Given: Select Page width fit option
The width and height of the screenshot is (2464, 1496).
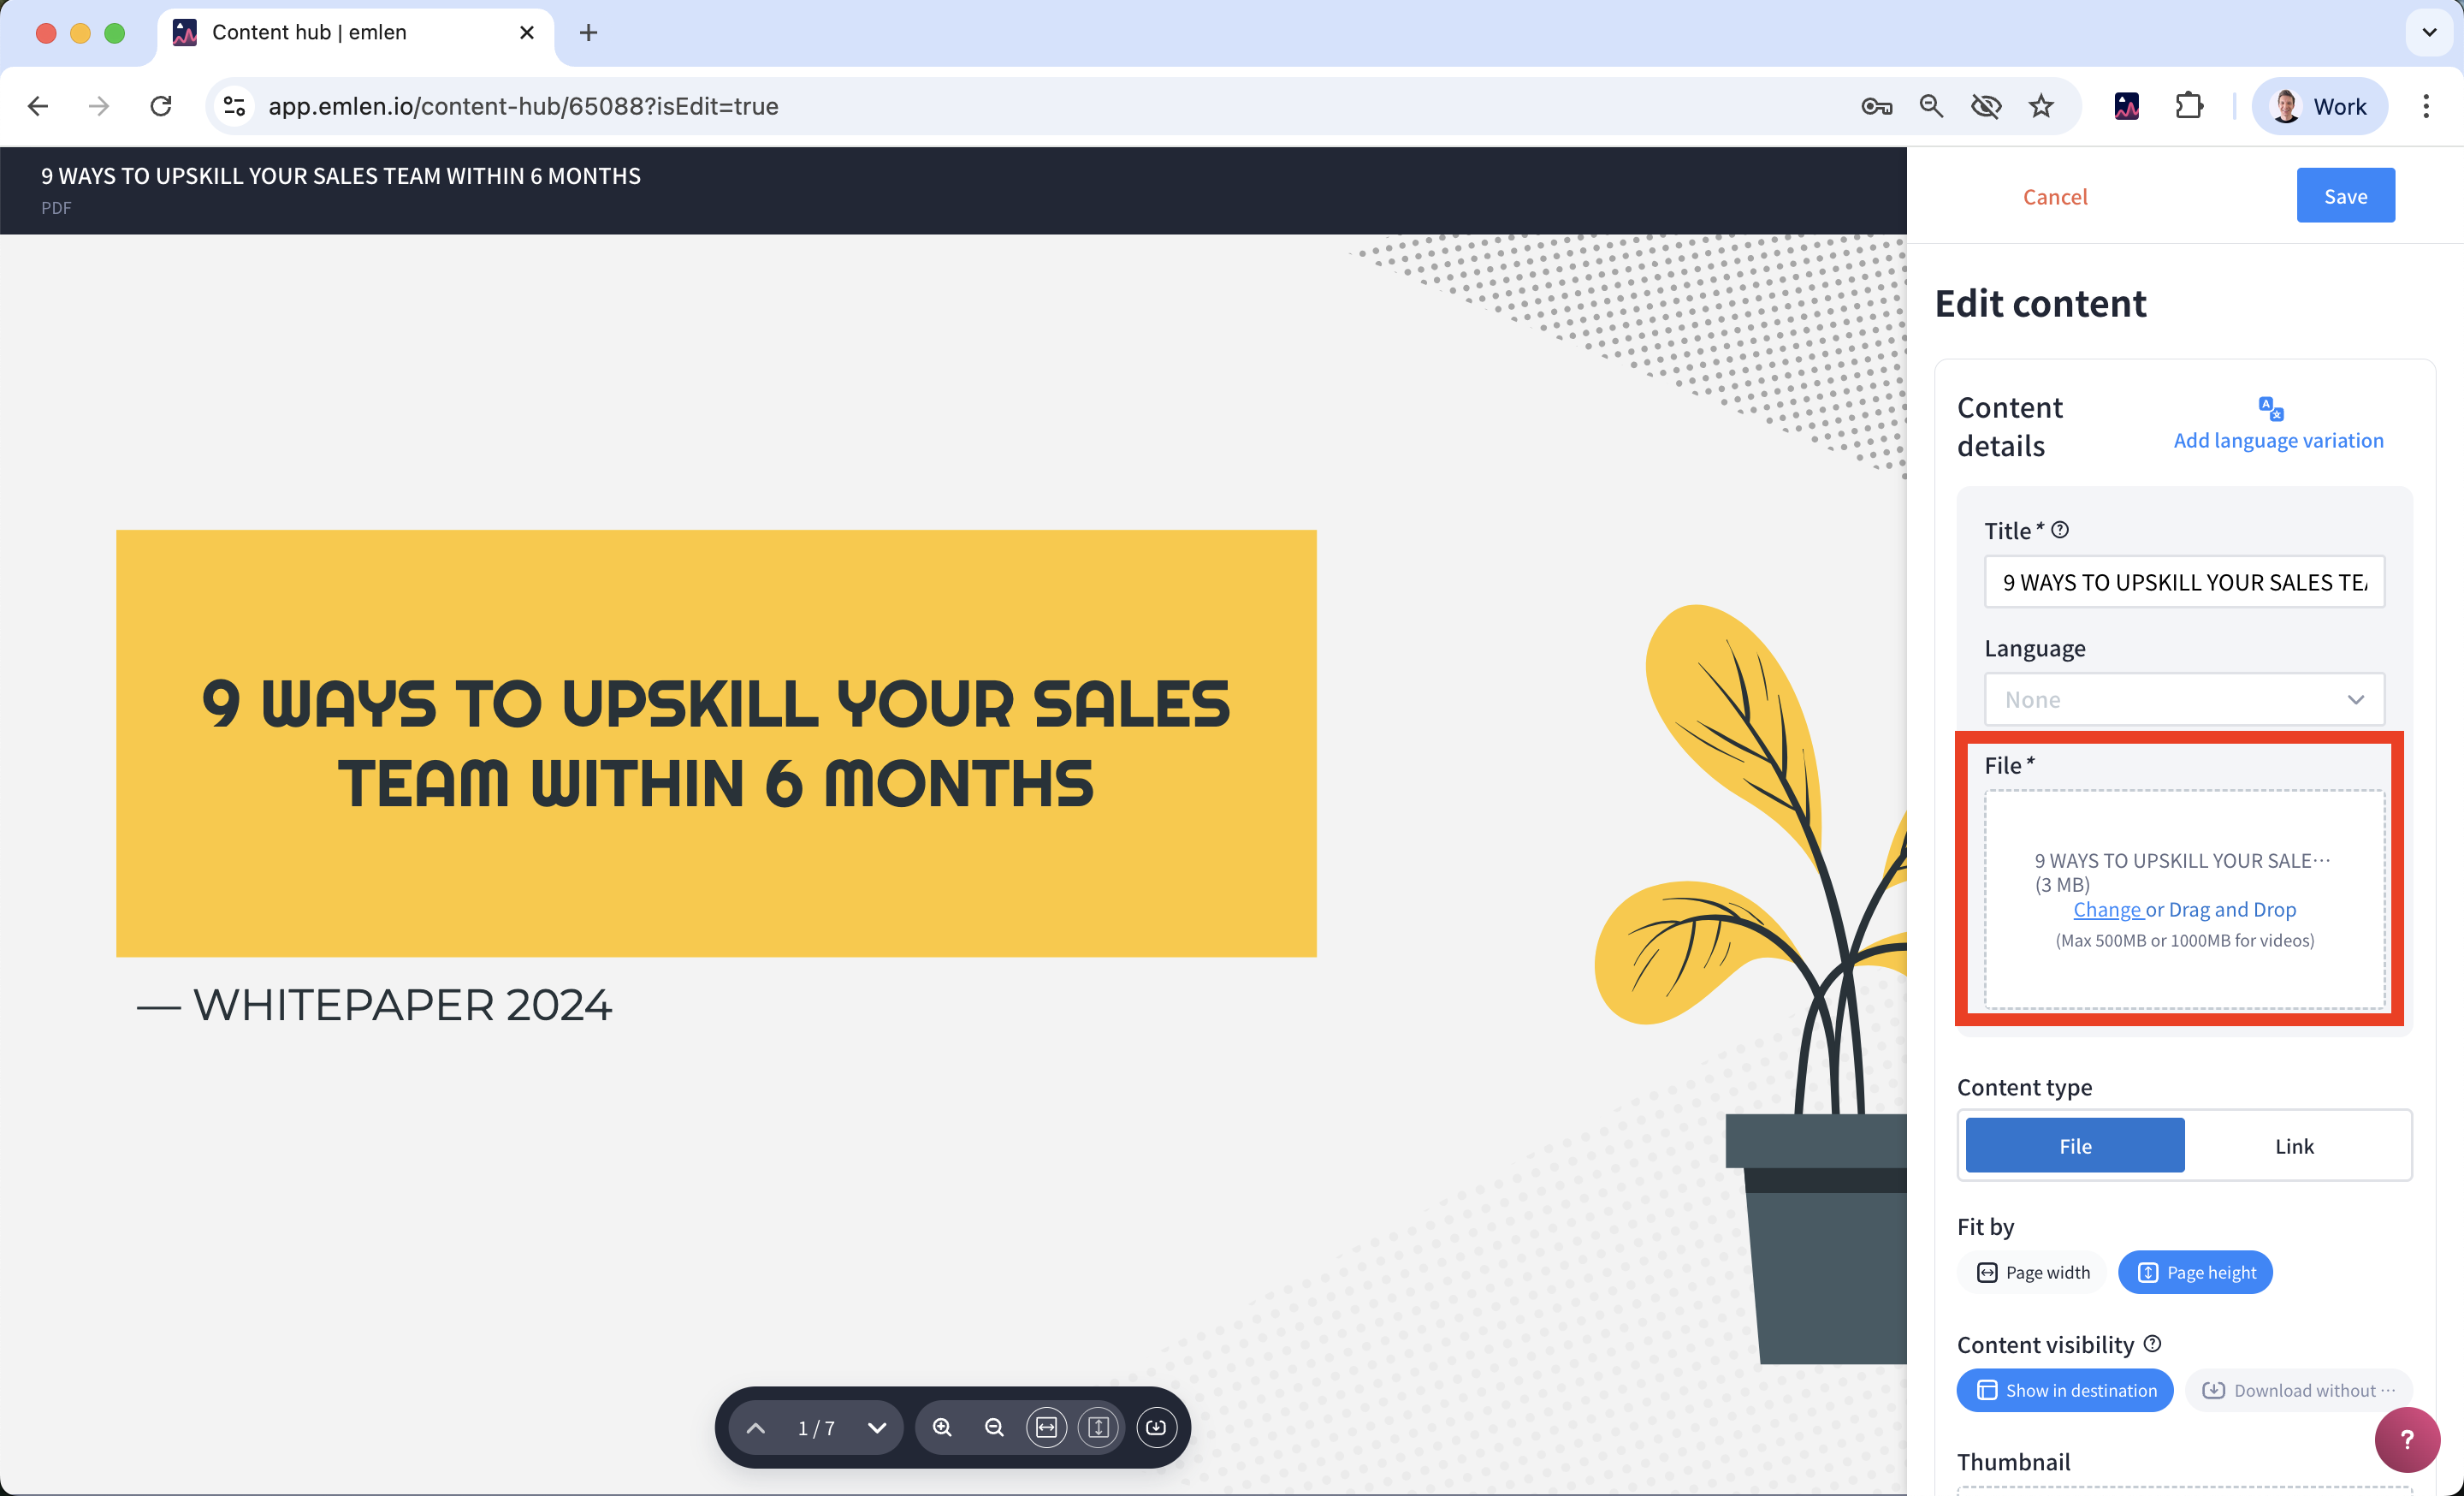Looking at the screenshot, I should (x=2033, y=1272).
